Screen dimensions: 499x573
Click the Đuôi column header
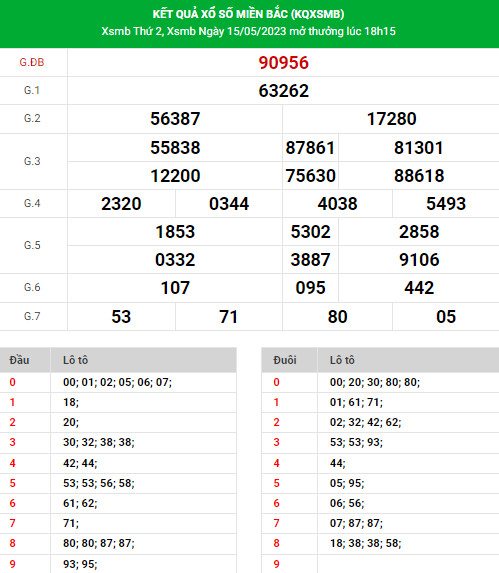click(x=285, y=360)
